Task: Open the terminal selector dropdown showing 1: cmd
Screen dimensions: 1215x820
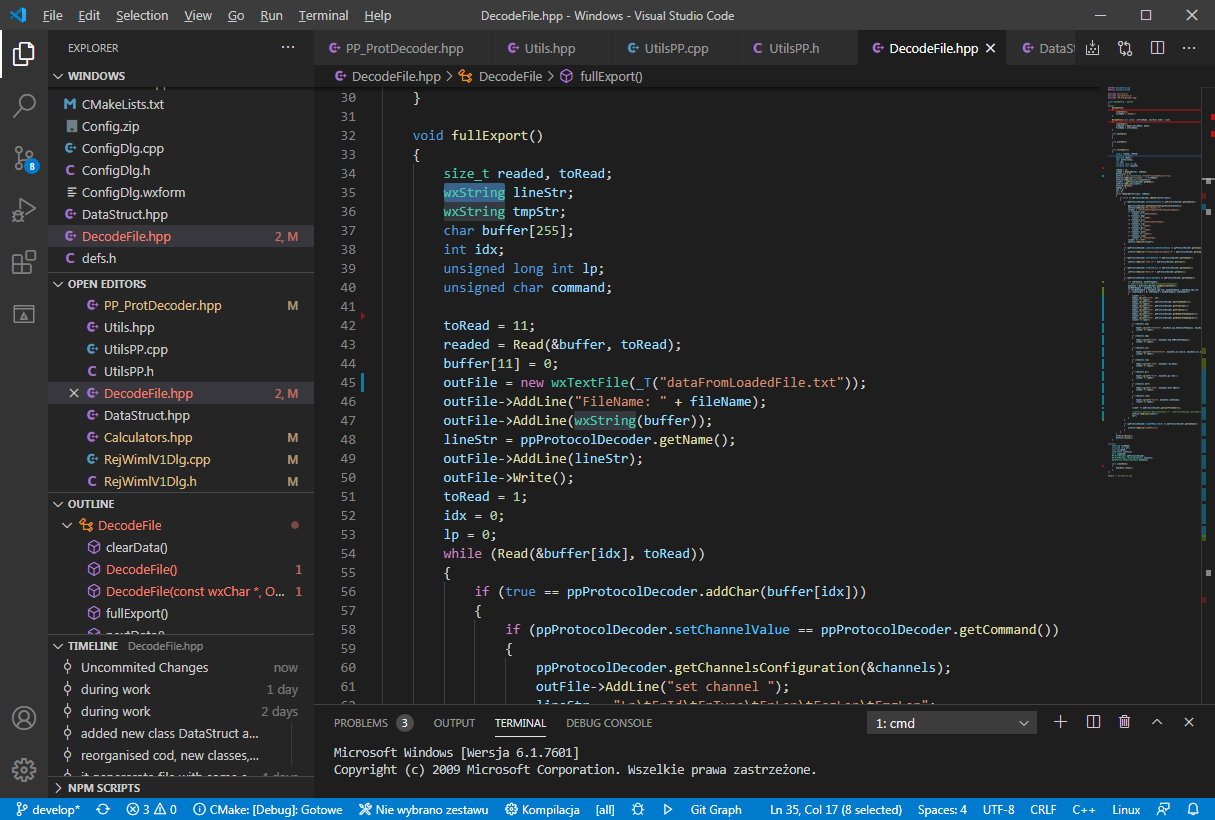Action: [952, 722]
